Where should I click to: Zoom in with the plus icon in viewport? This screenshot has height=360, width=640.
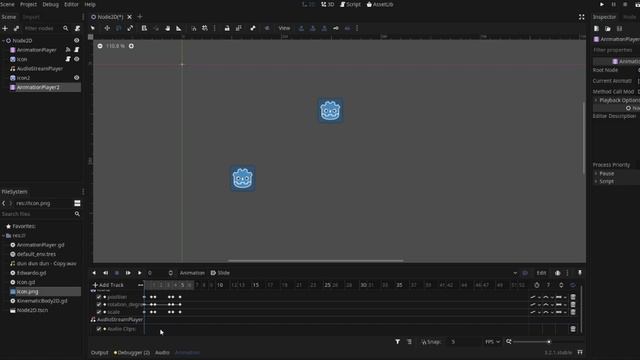click(x=131, y=46)
